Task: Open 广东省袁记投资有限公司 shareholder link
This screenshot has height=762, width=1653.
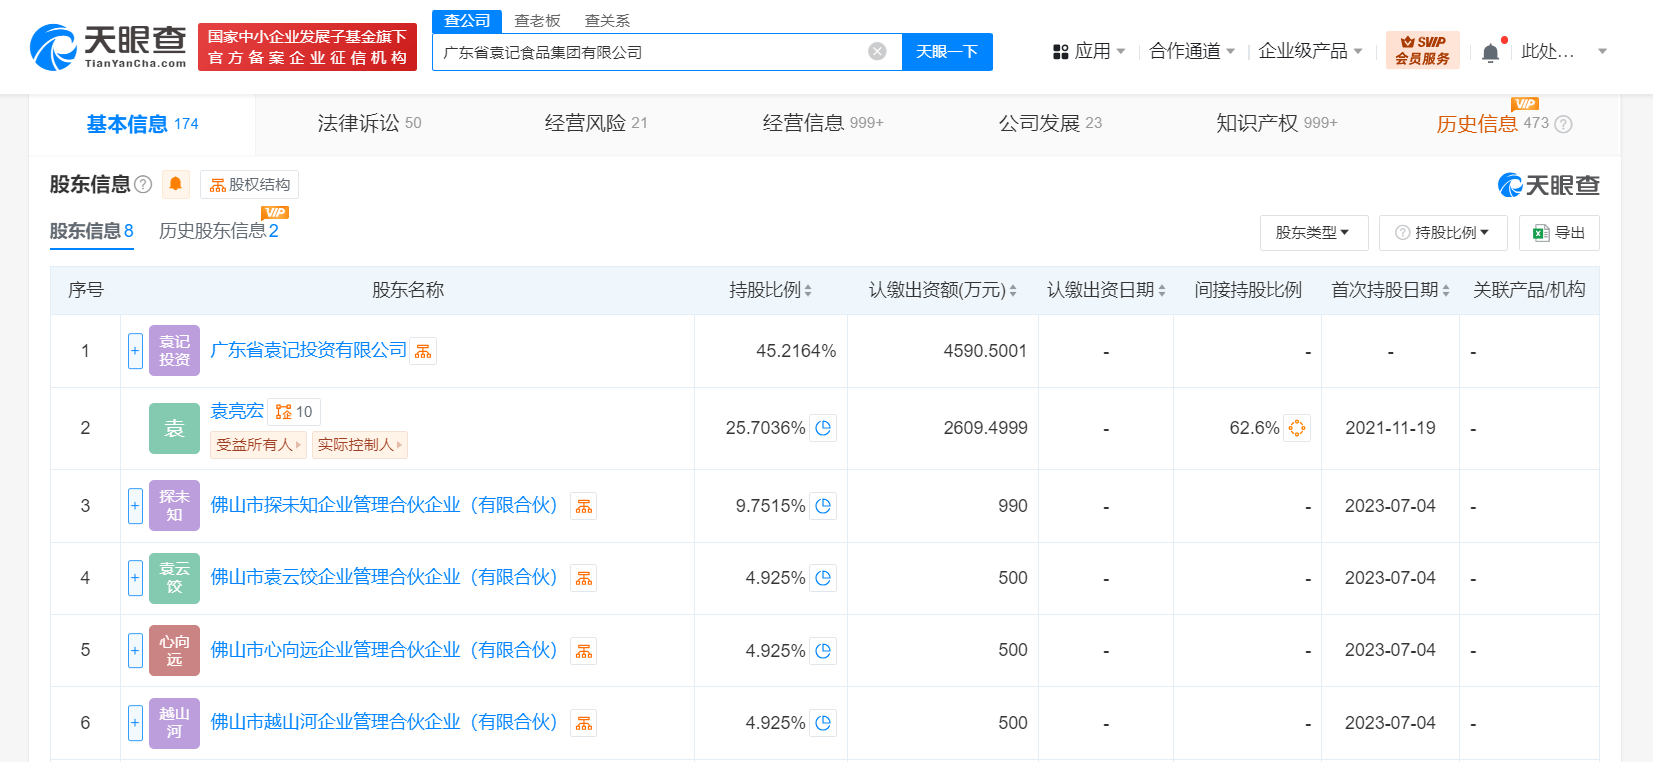Action: coord(309,350)
